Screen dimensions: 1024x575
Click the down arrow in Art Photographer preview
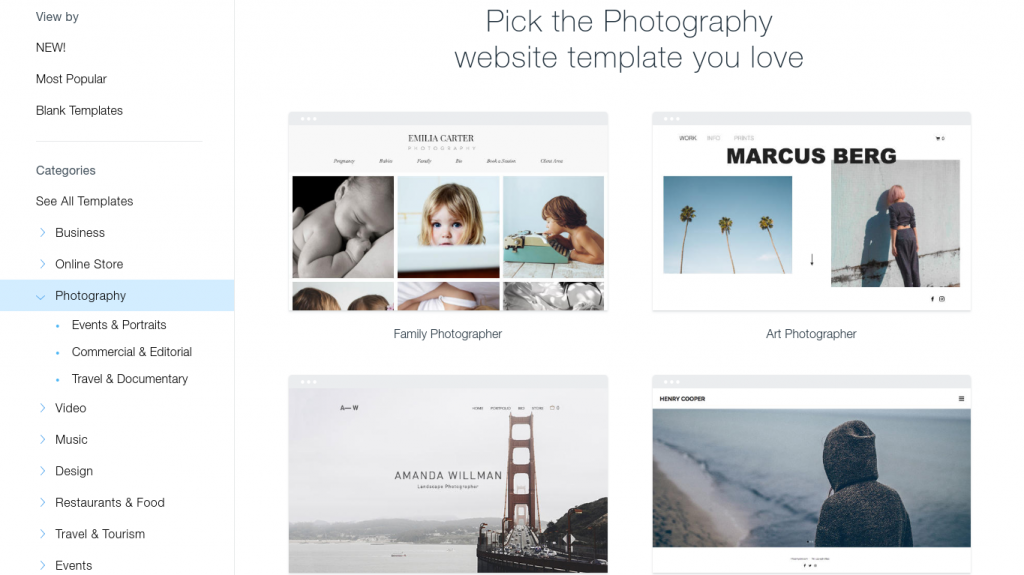click(812, 259)
